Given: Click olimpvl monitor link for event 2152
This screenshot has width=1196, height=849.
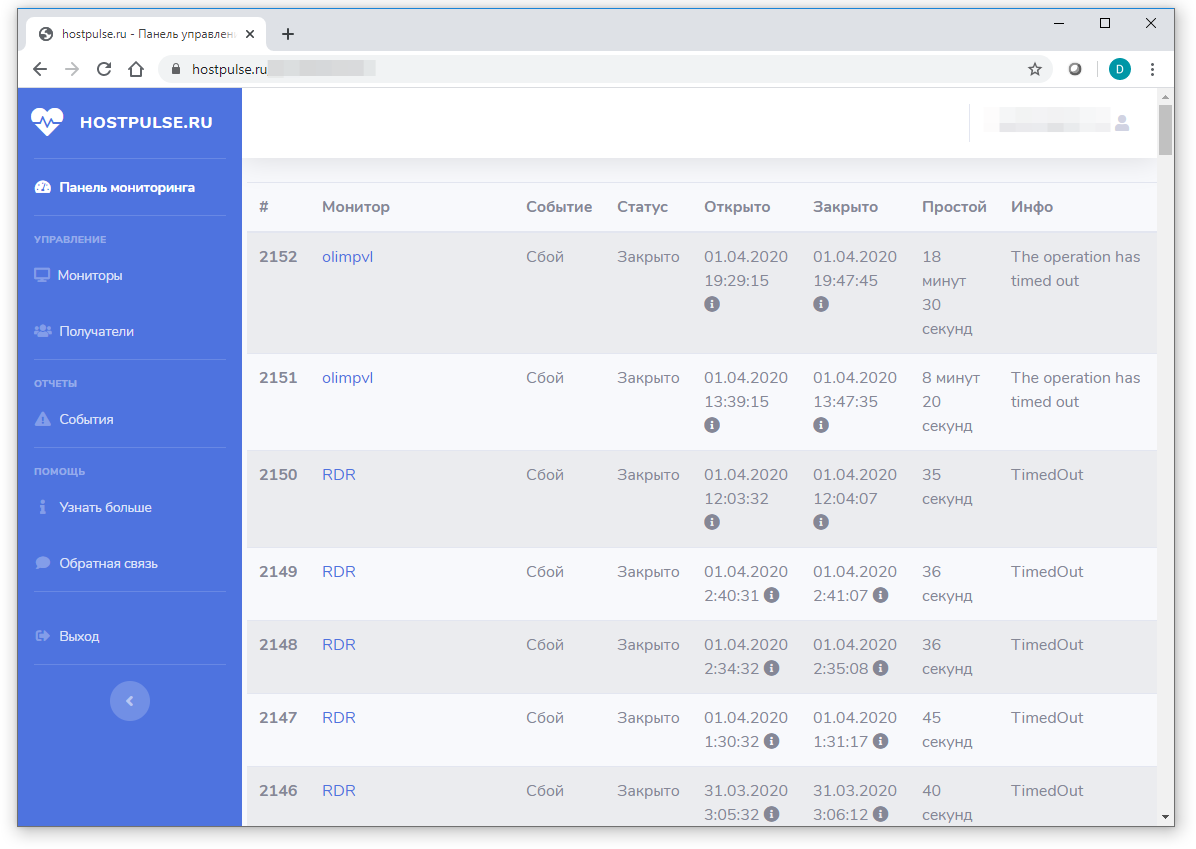Looking at the screenshot, I should coord(347,257).
